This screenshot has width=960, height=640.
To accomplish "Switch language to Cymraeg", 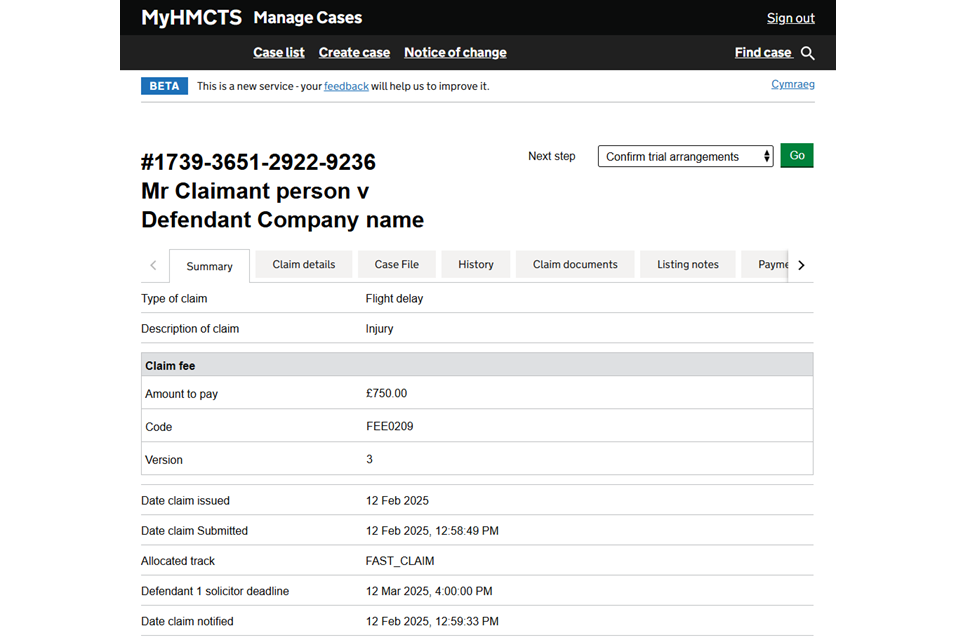I will coord(792,84).
